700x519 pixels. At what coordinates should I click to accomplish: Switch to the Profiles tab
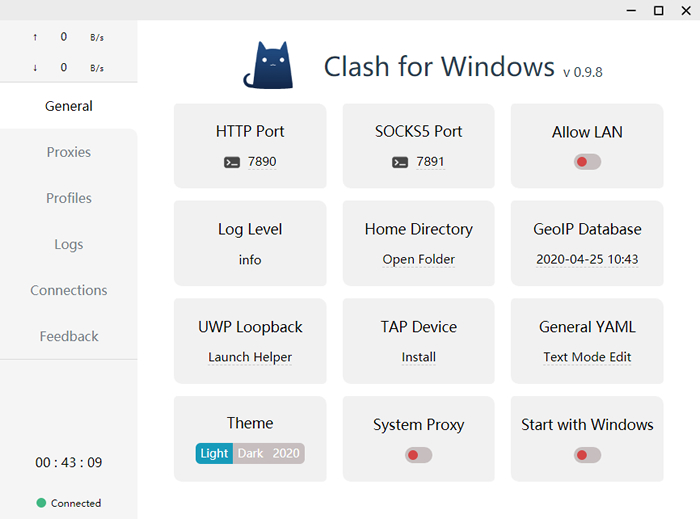click(68, 198)
